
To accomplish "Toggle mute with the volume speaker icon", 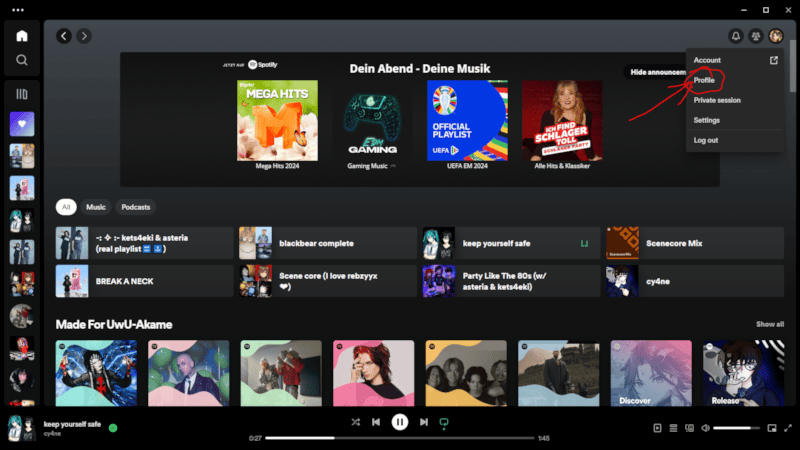I will 705,428.
